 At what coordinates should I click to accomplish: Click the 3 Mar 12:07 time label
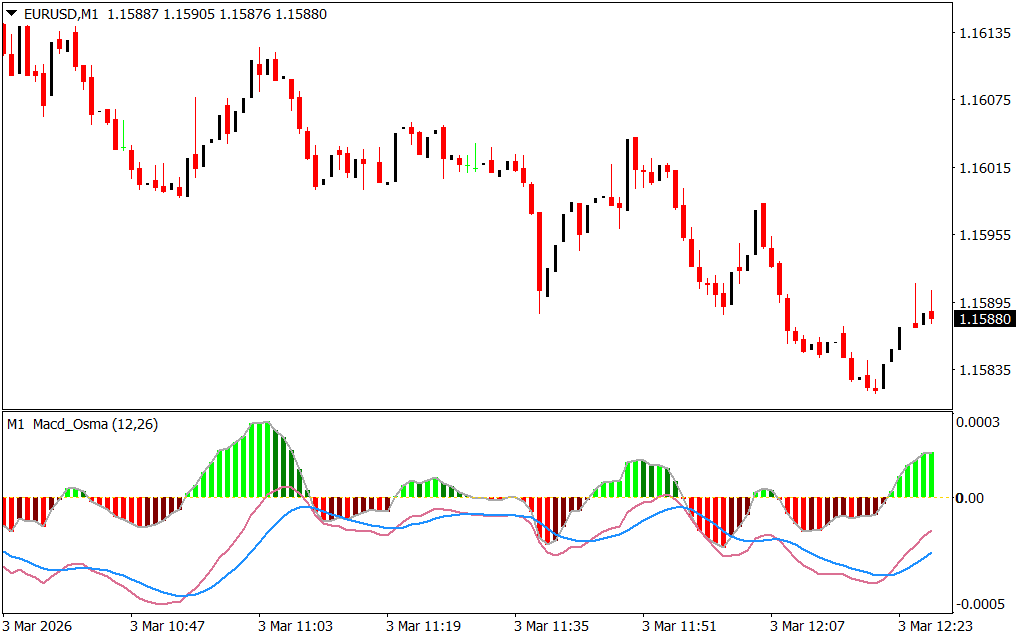[x=807, y=626]
